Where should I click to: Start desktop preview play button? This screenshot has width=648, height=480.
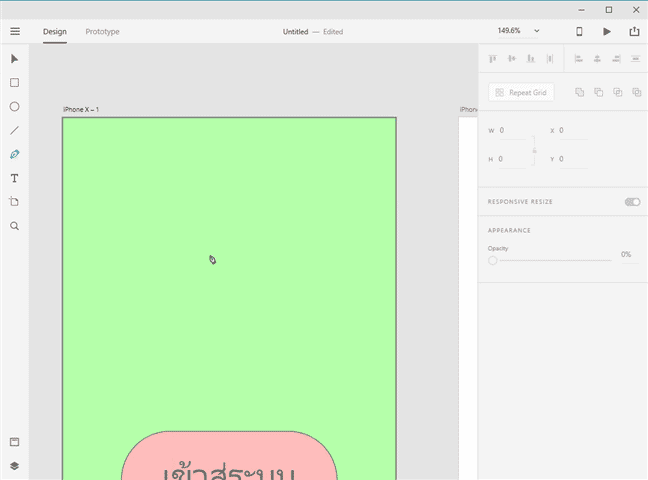click(x=607, y=31)
